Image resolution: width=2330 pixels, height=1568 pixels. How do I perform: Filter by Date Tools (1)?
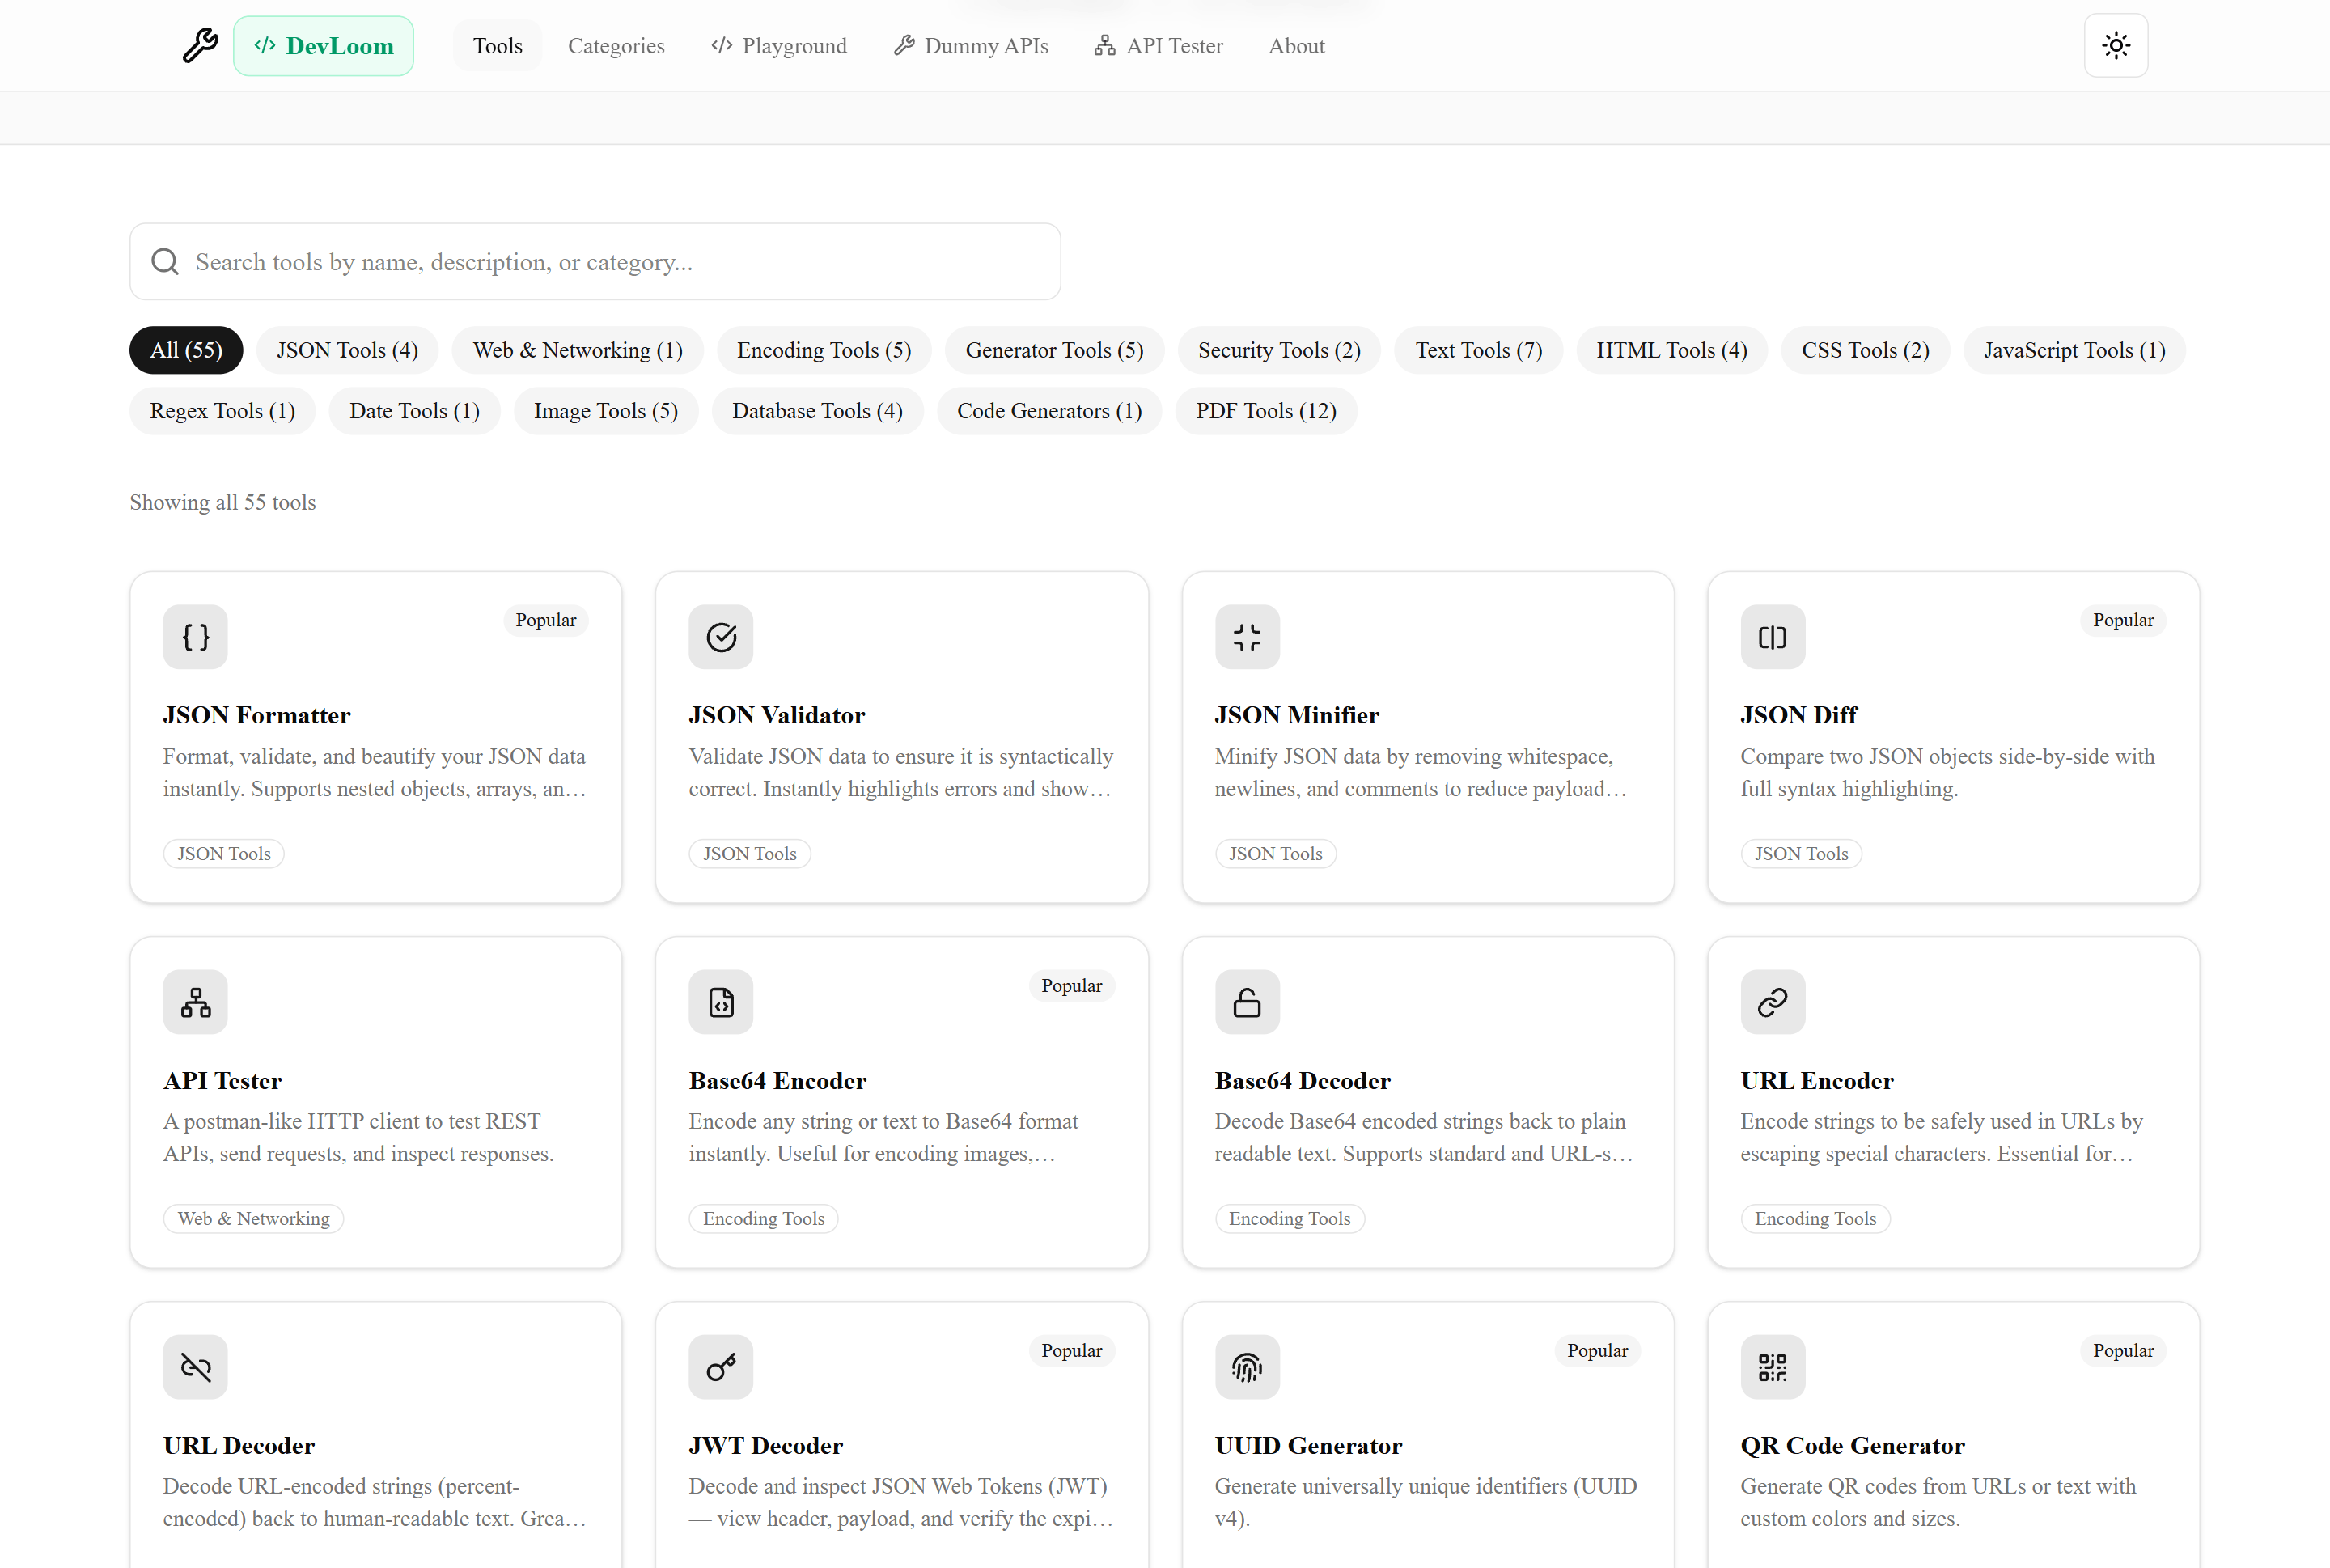tap(414, 411)
